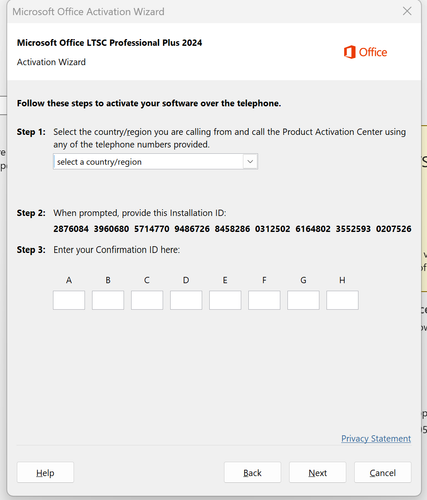This screenshot has height=500, width=427.
Task: Activate Confirmation ID box D
Action: click(186, 300)
